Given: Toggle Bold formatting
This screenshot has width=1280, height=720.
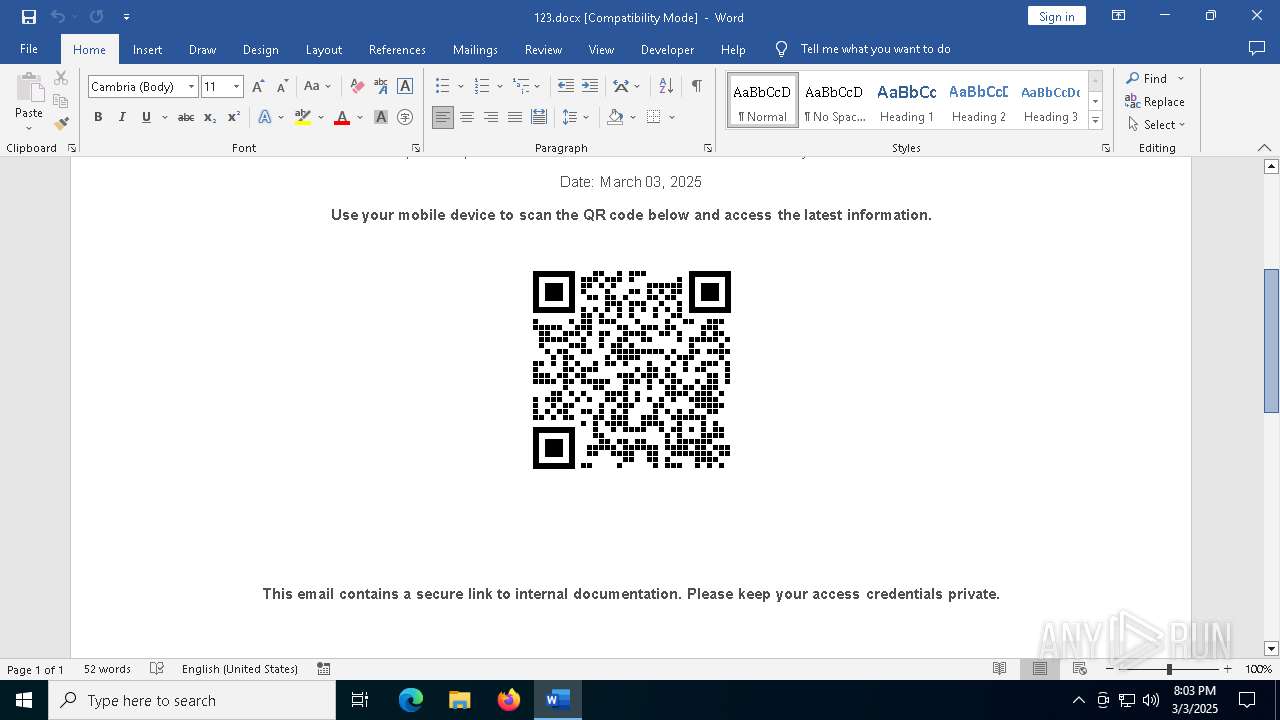Looking at the screenshot, I should 98,117.
